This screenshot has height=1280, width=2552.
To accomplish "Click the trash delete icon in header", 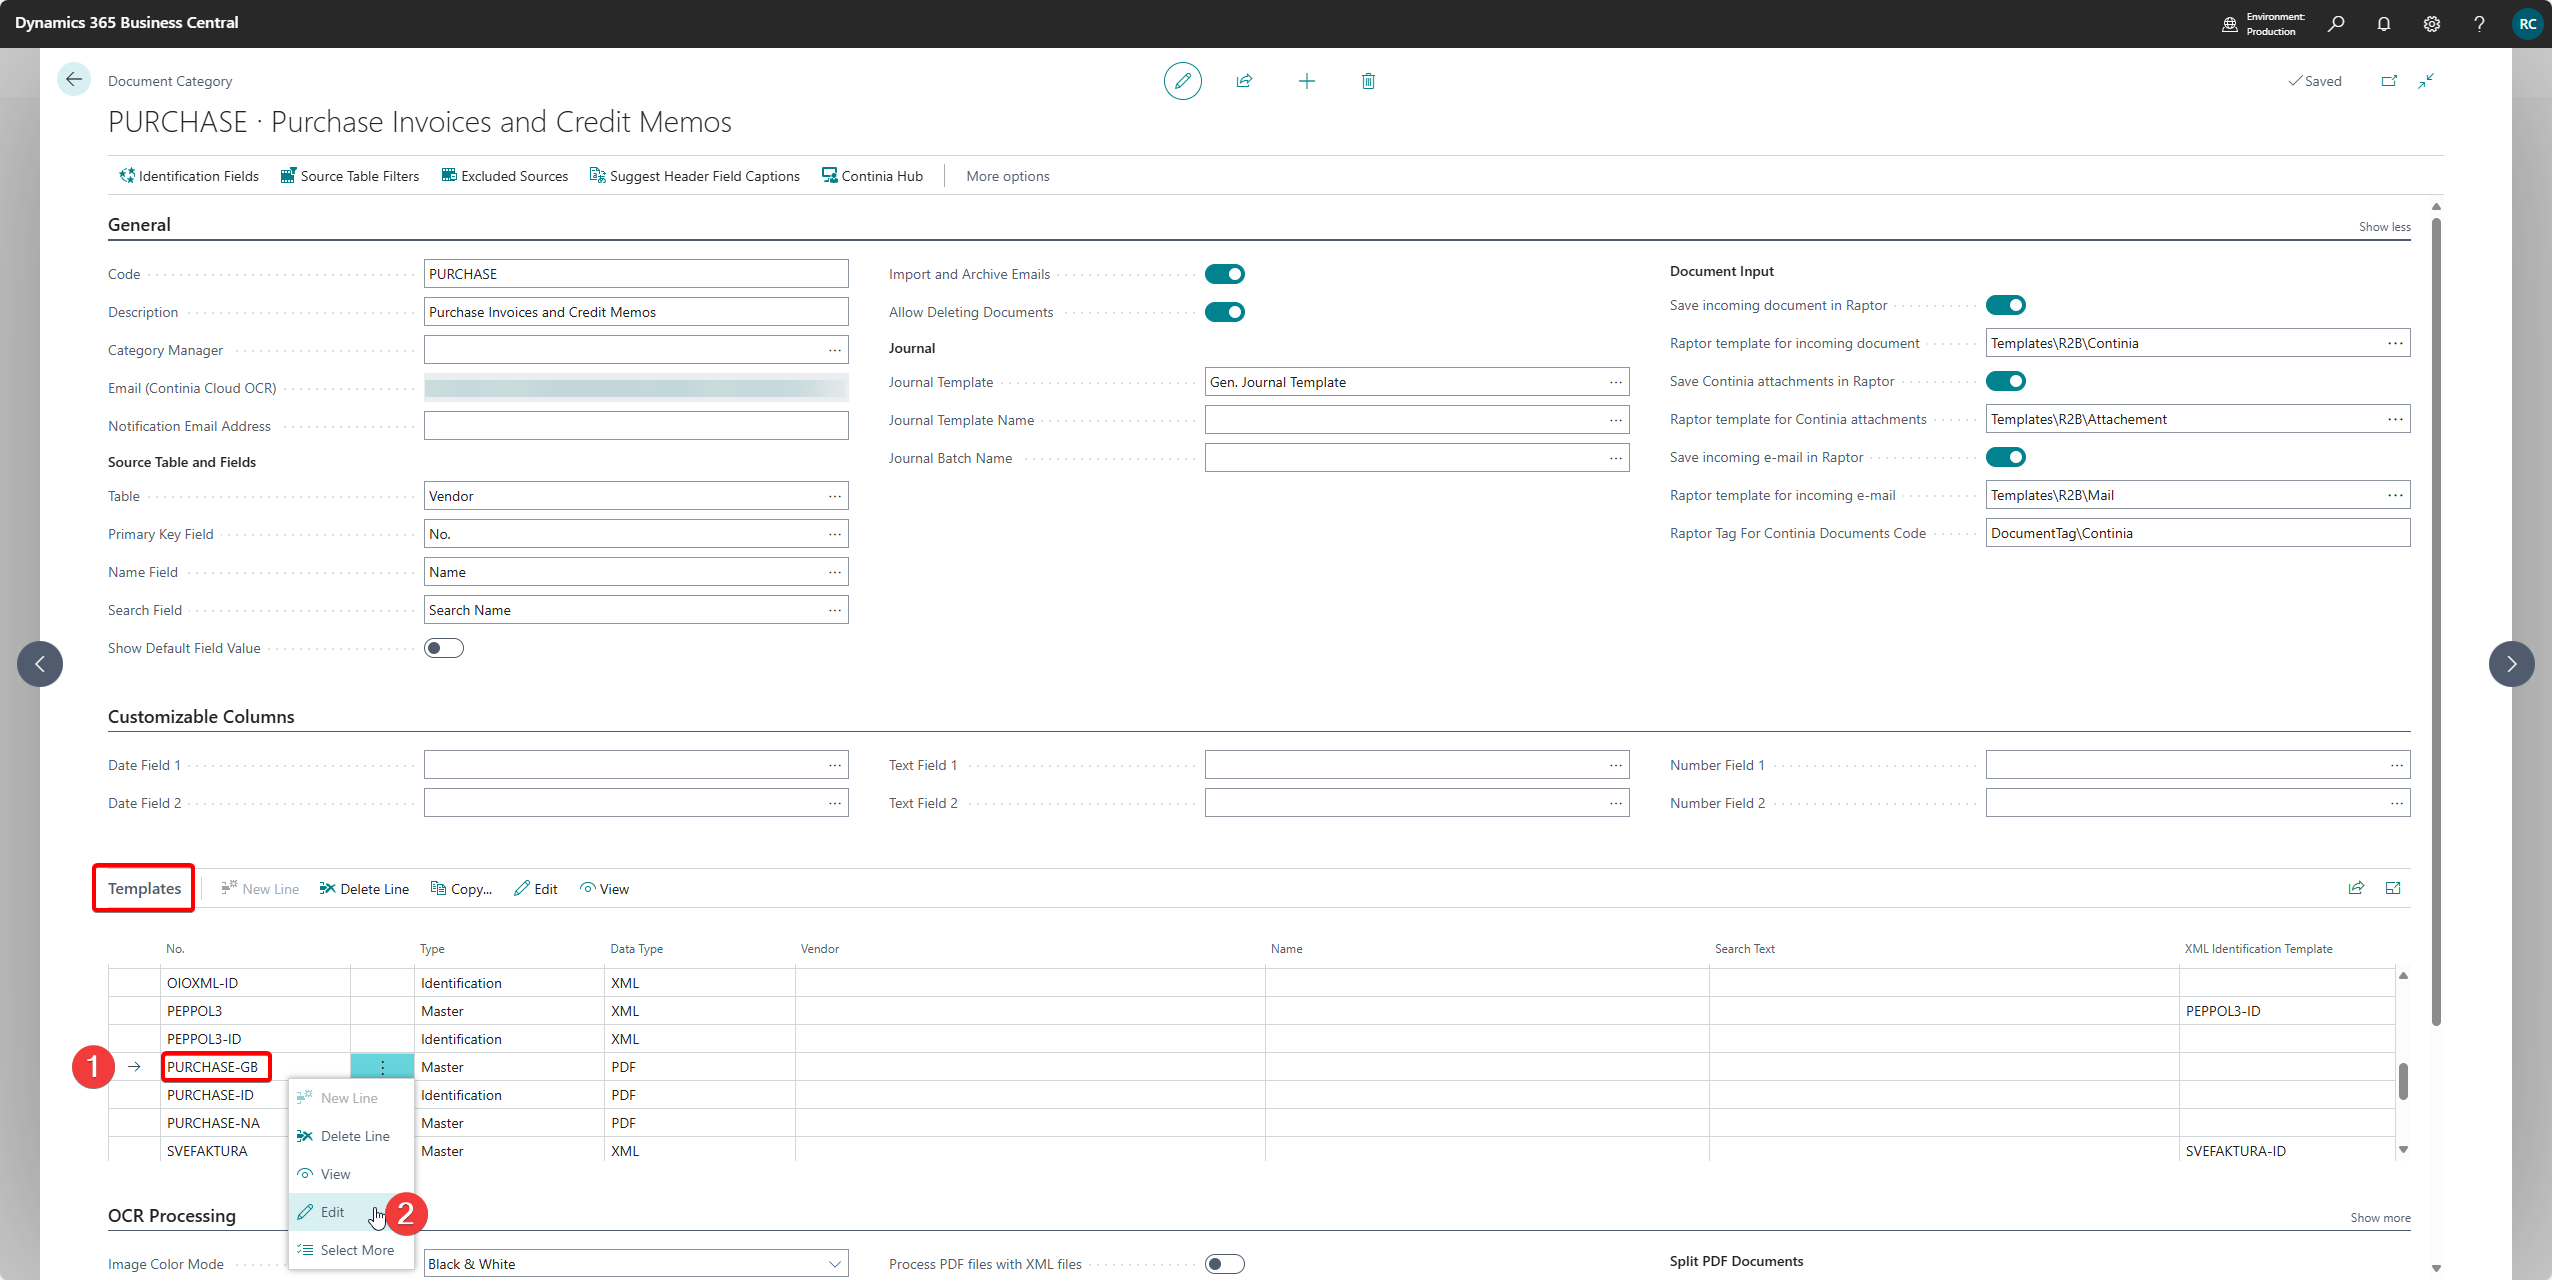I will click(x=1368, y=81).
